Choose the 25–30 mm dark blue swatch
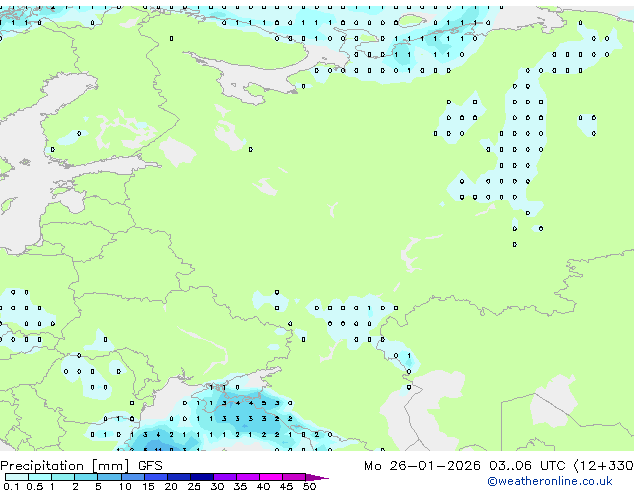The image size is (634, 490). click(201, 477)
